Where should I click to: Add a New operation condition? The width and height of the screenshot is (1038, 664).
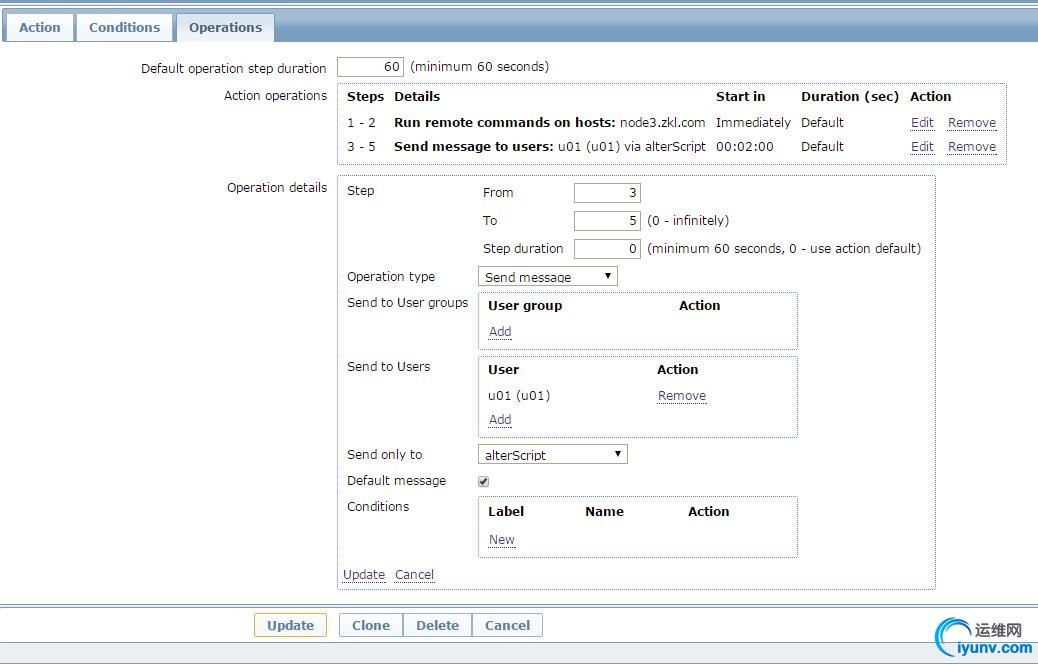[x=501, y=540]
